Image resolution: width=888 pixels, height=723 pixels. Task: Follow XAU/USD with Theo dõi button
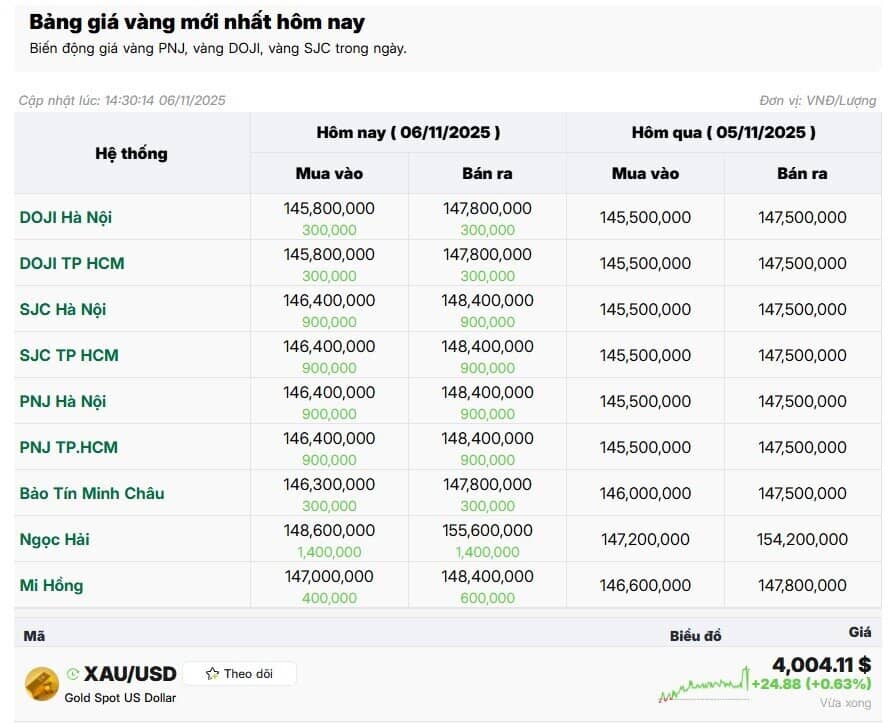pyautogui.click(x=240, y=674)
